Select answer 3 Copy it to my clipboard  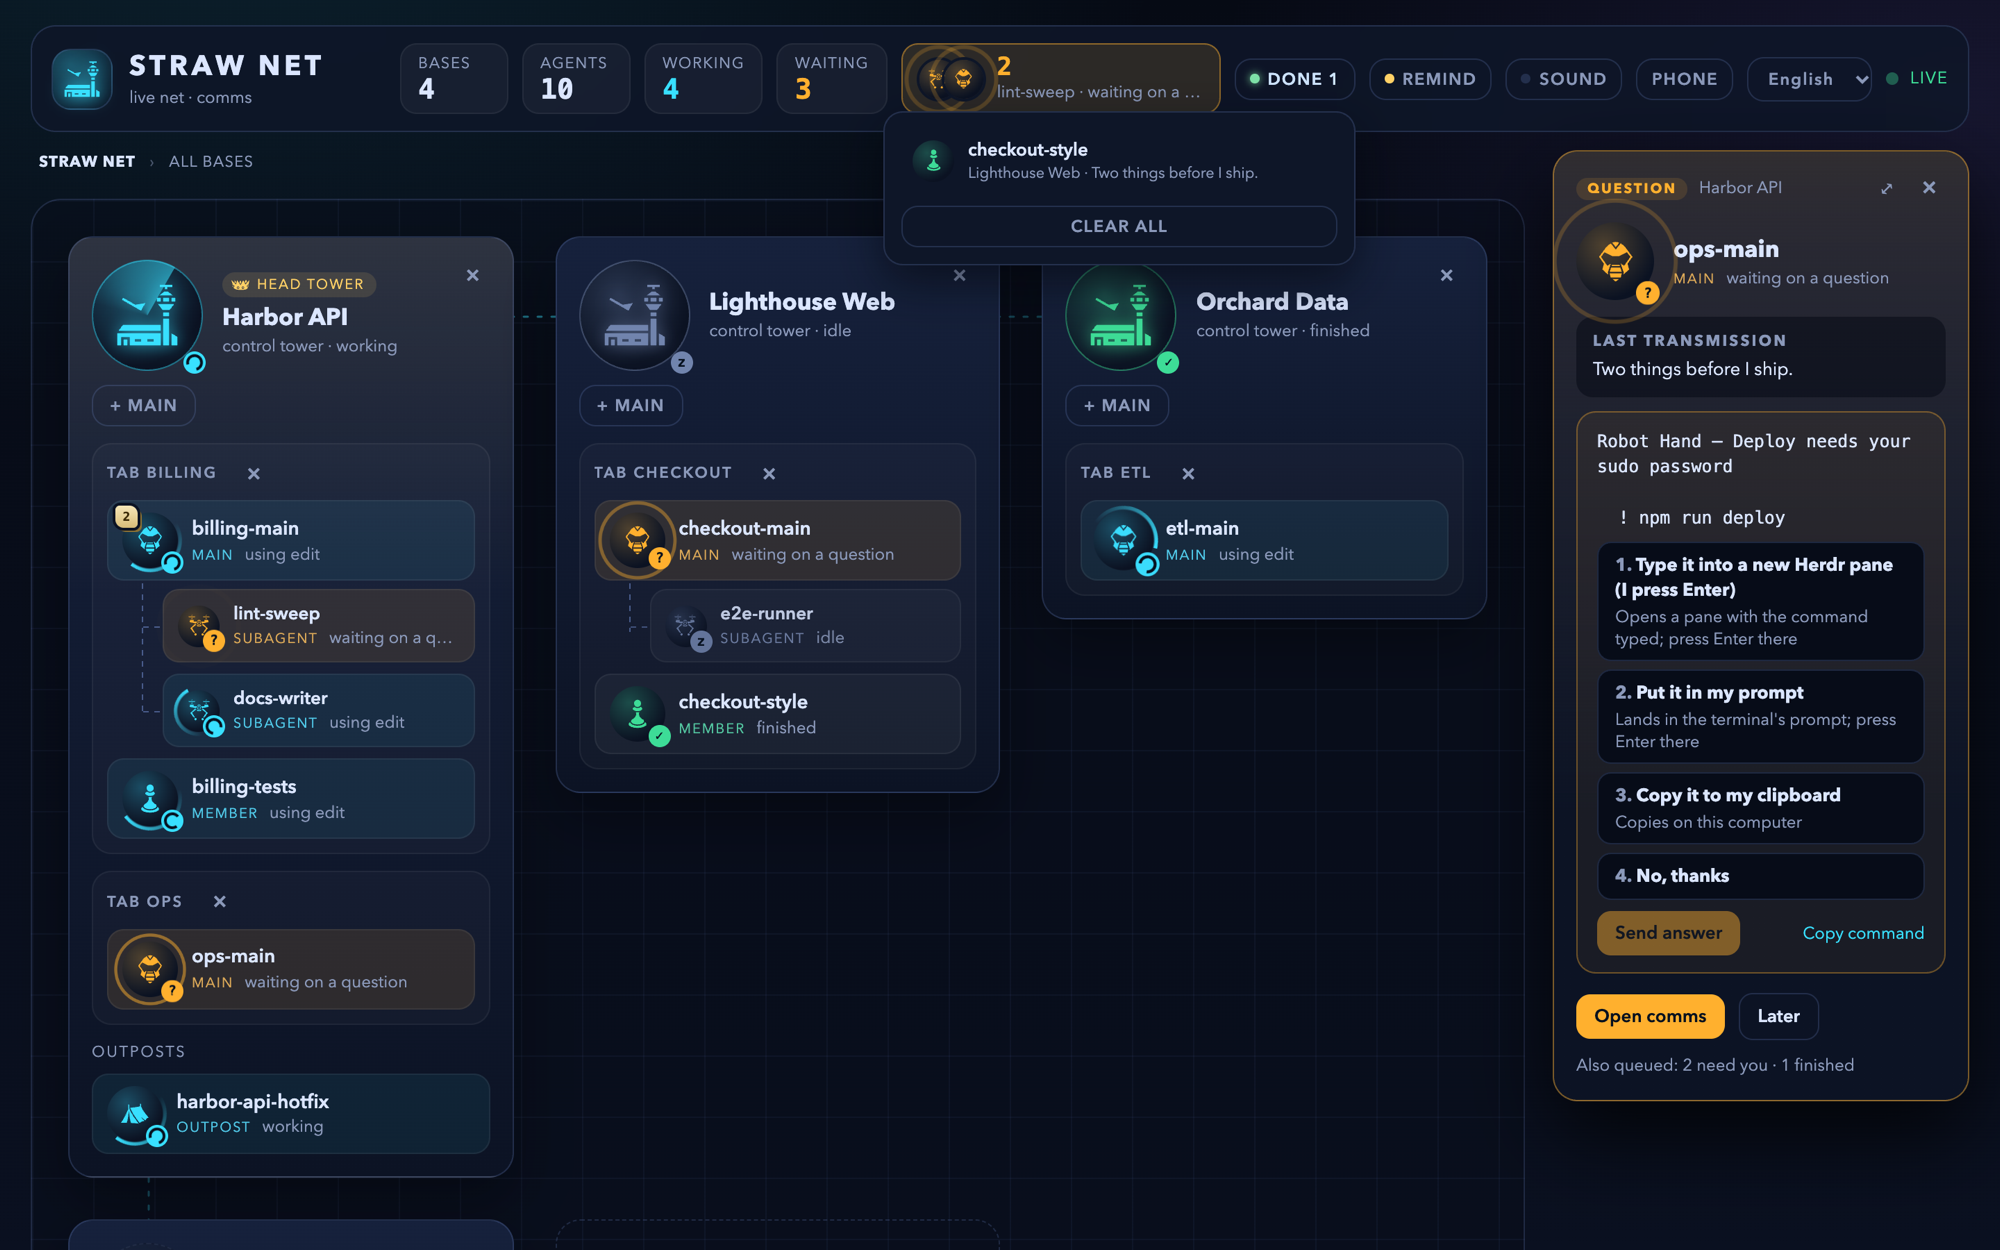pyautogui.click(x=1760, y=808)
